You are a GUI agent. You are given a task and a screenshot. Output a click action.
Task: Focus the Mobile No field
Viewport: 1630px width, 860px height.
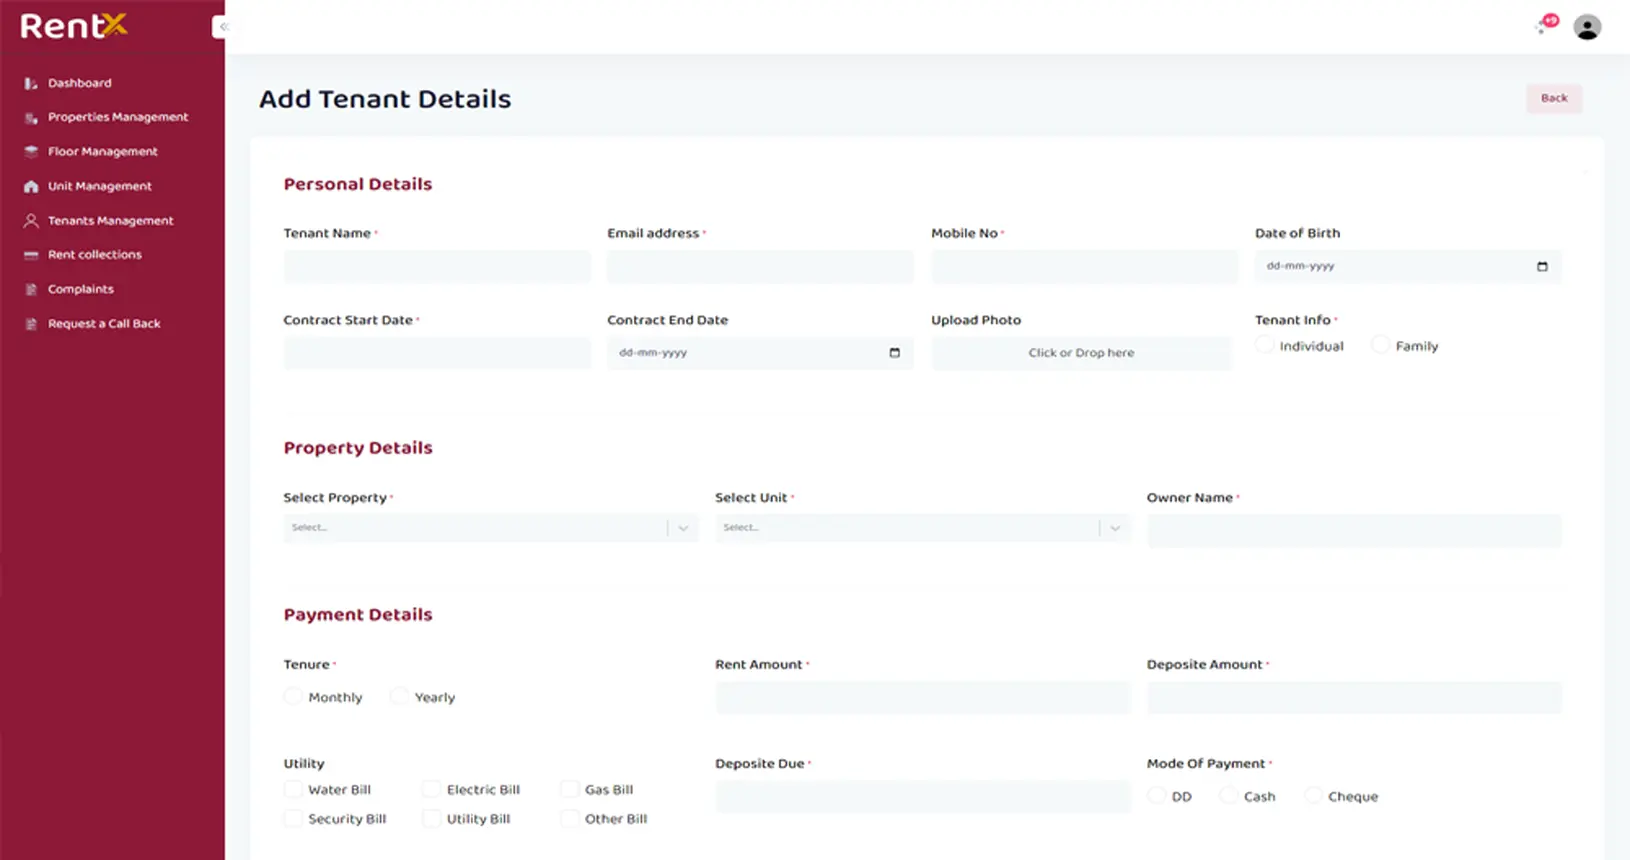coord(1084,266)
